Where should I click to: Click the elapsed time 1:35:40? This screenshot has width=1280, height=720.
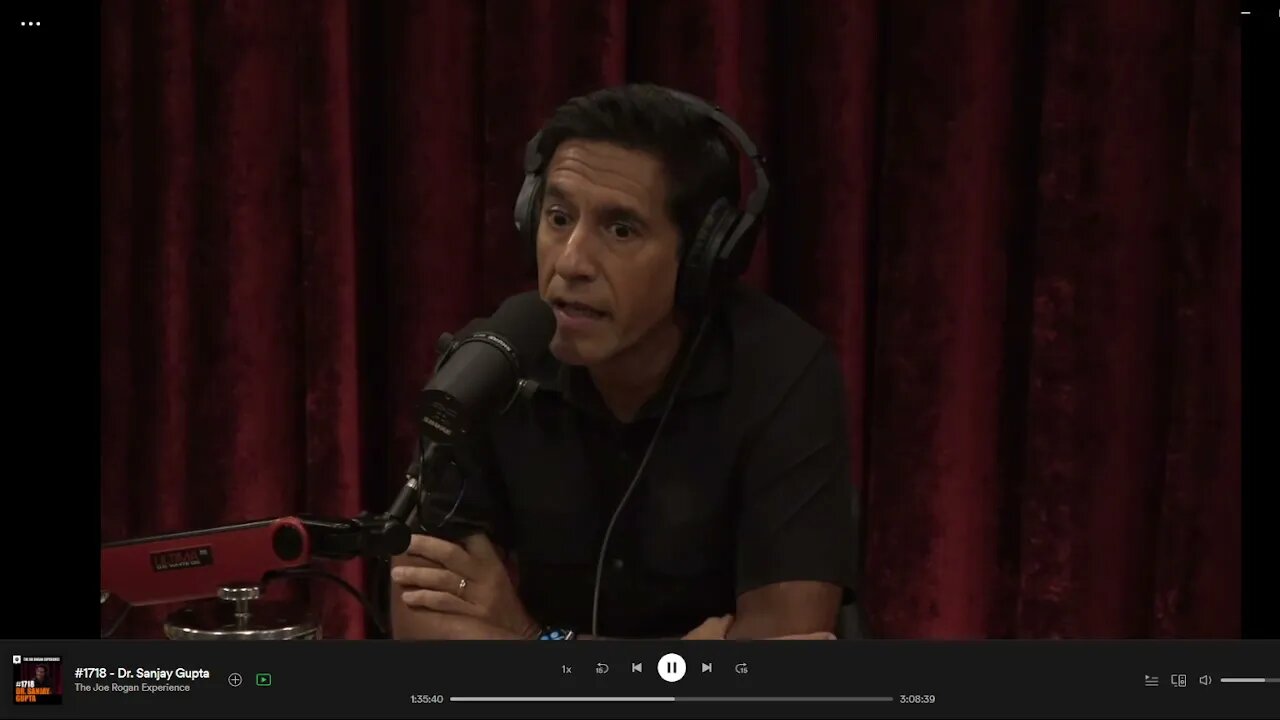(426, 699)
